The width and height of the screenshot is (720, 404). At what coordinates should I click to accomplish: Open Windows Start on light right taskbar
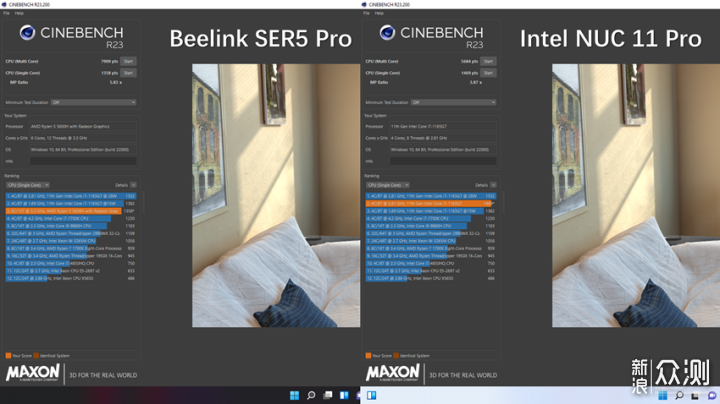click(663, 395)
